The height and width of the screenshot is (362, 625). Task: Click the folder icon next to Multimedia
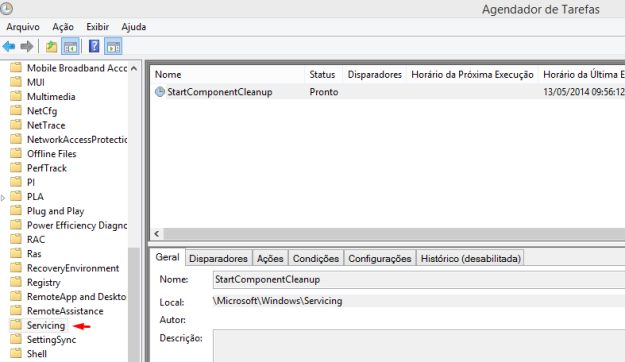click(16, 96)
